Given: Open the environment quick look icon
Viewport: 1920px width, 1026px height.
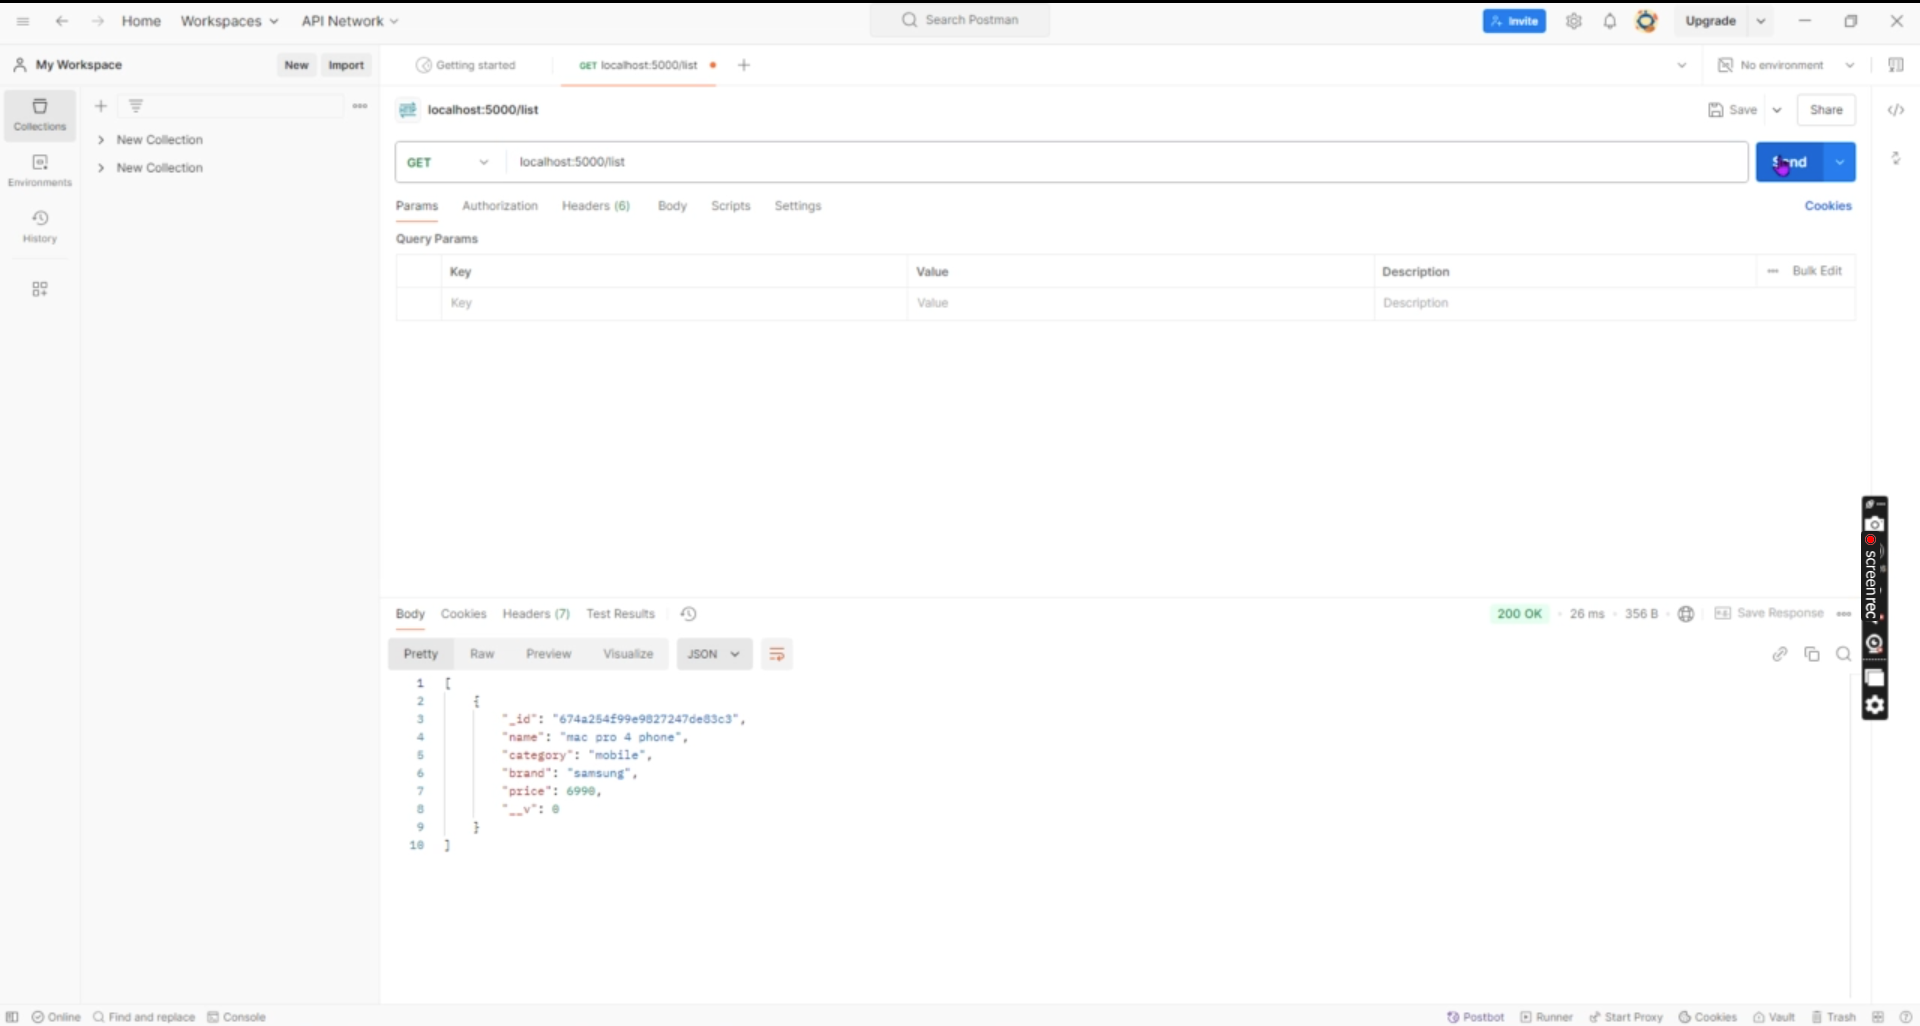Looking at the screenshot, I should point(1896,65).
